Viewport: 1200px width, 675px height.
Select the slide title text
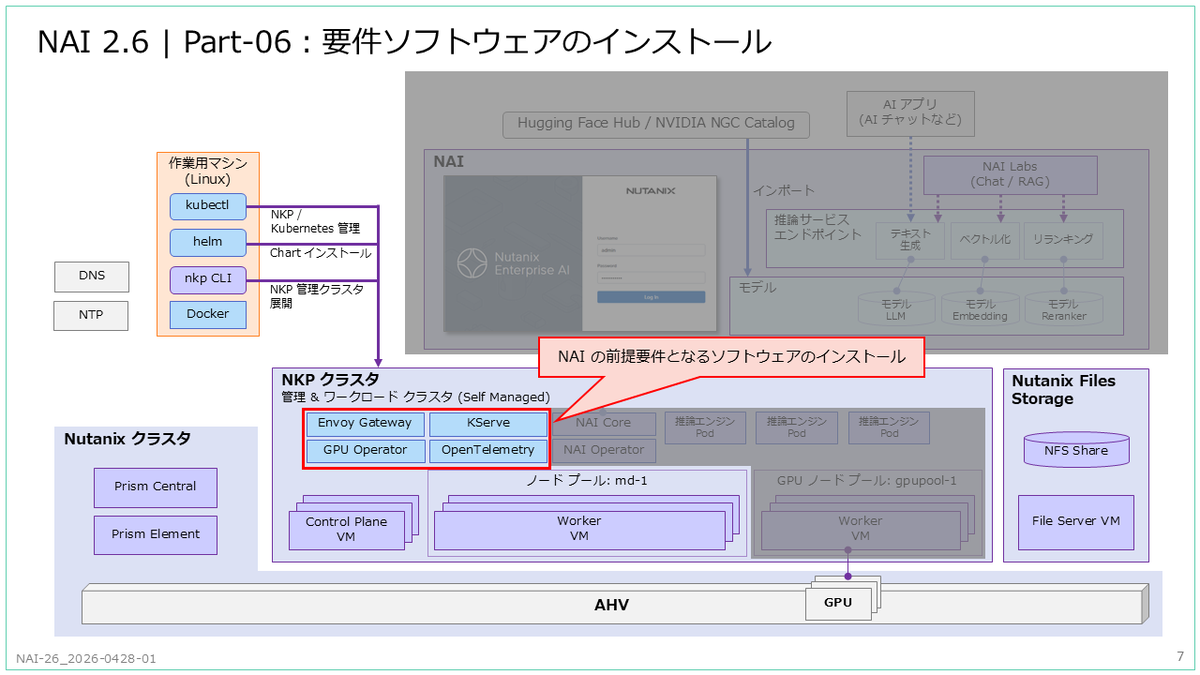(x=404, y=42)
